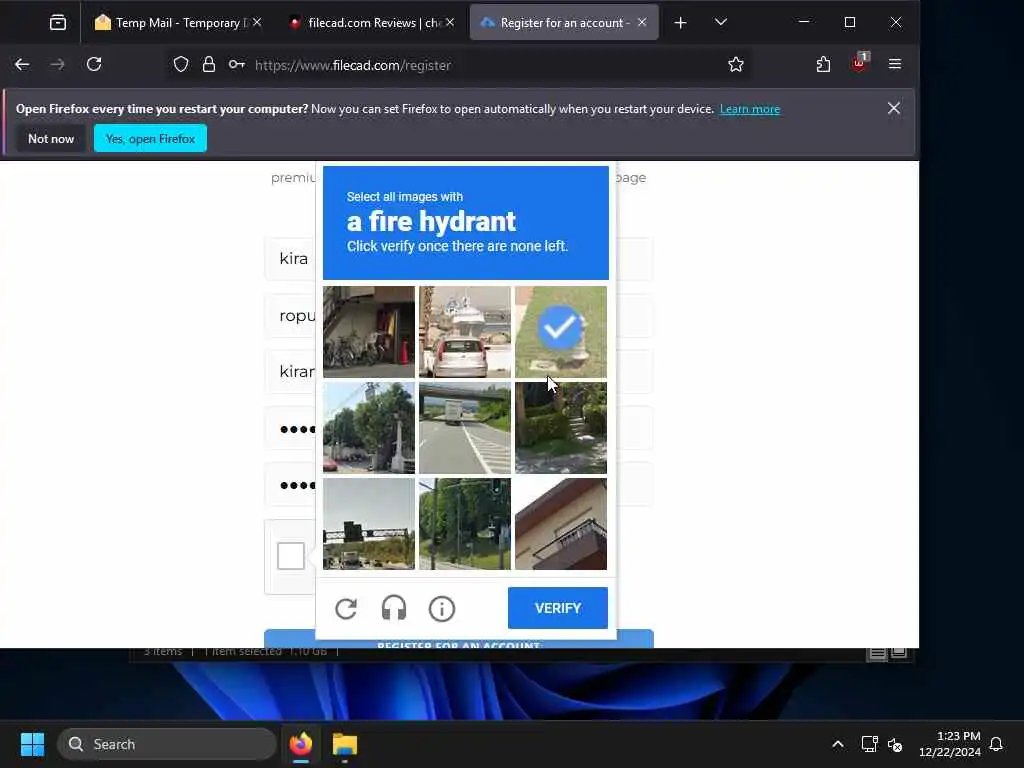The image size is (1024, 768).
Task: Open the Firefox extensions puzzle icon
Action: [824, 65]
